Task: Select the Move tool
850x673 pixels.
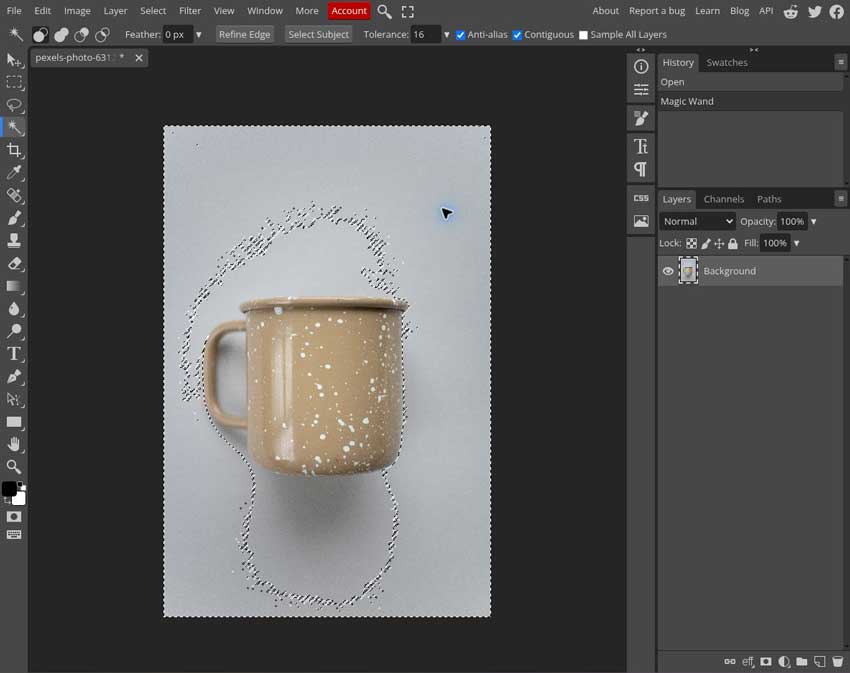Action: pyautogui.click(x=14, y=60)
